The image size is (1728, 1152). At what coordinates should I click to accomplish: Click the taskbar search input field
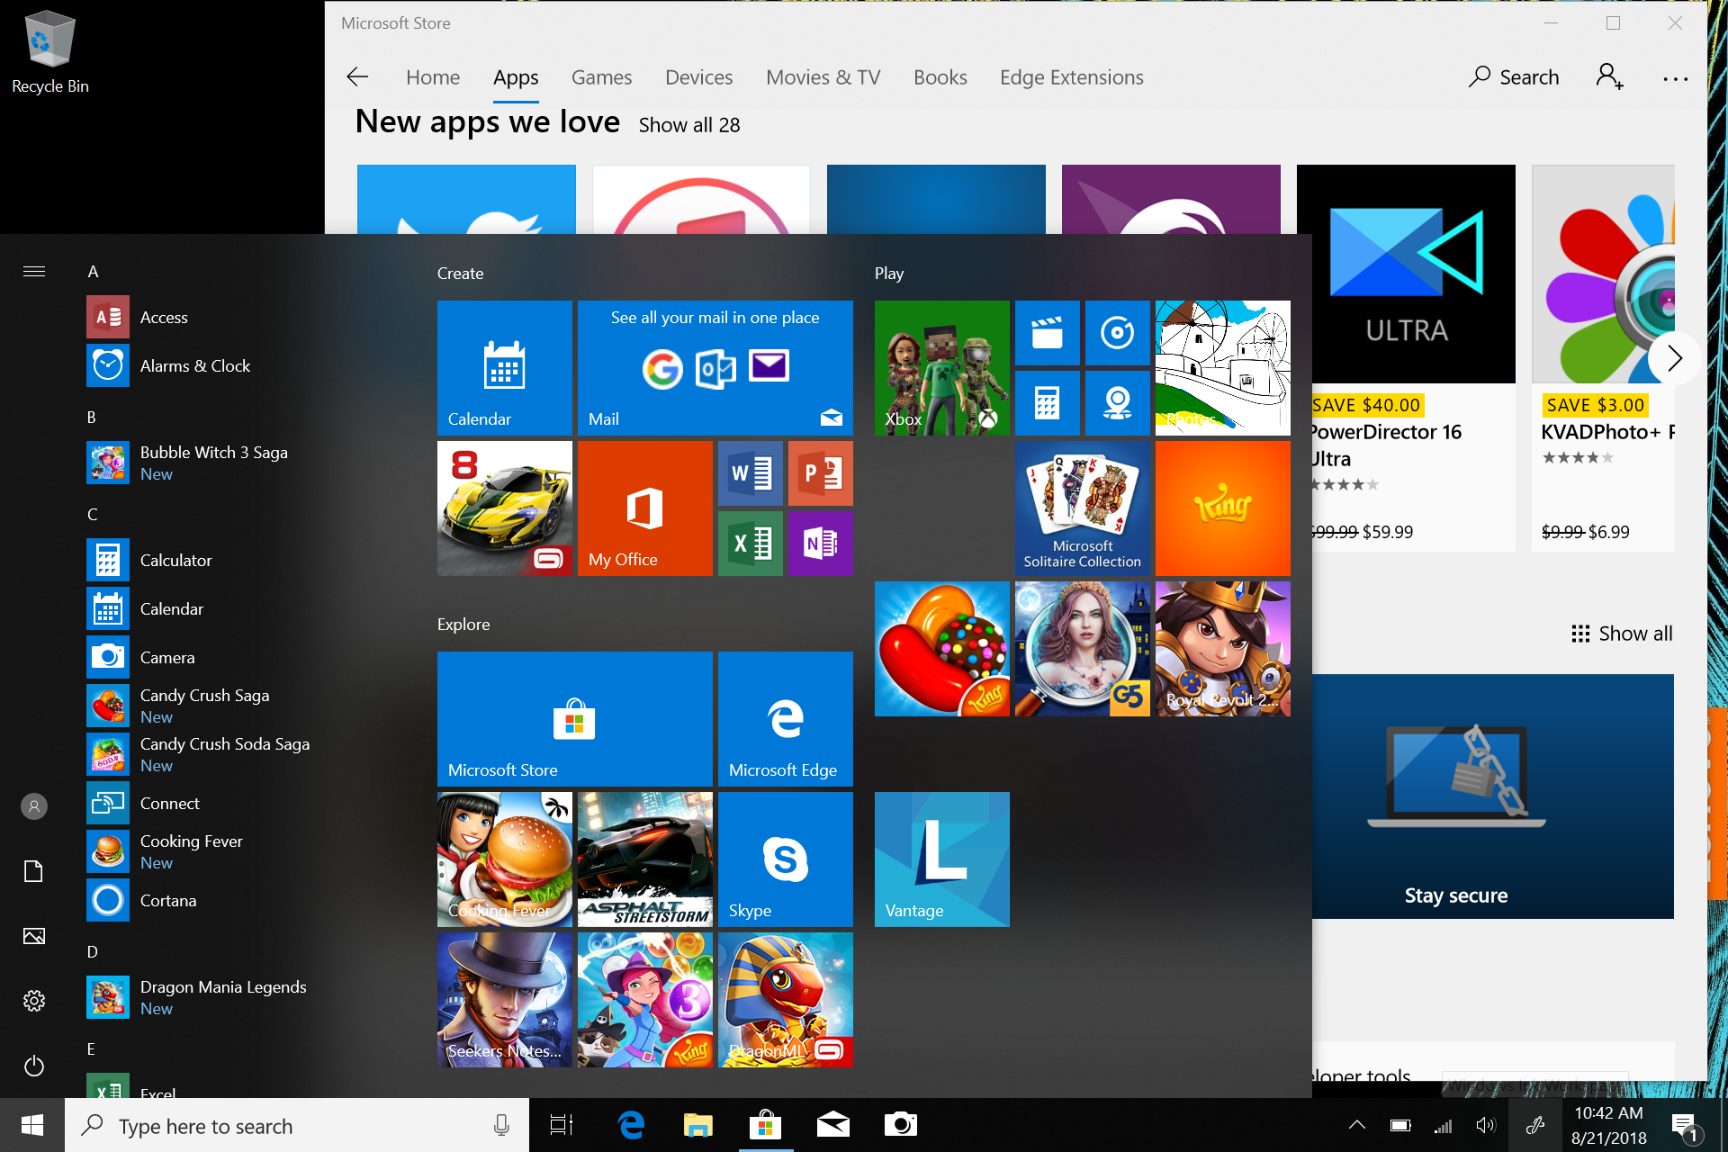click(297, 1125)
